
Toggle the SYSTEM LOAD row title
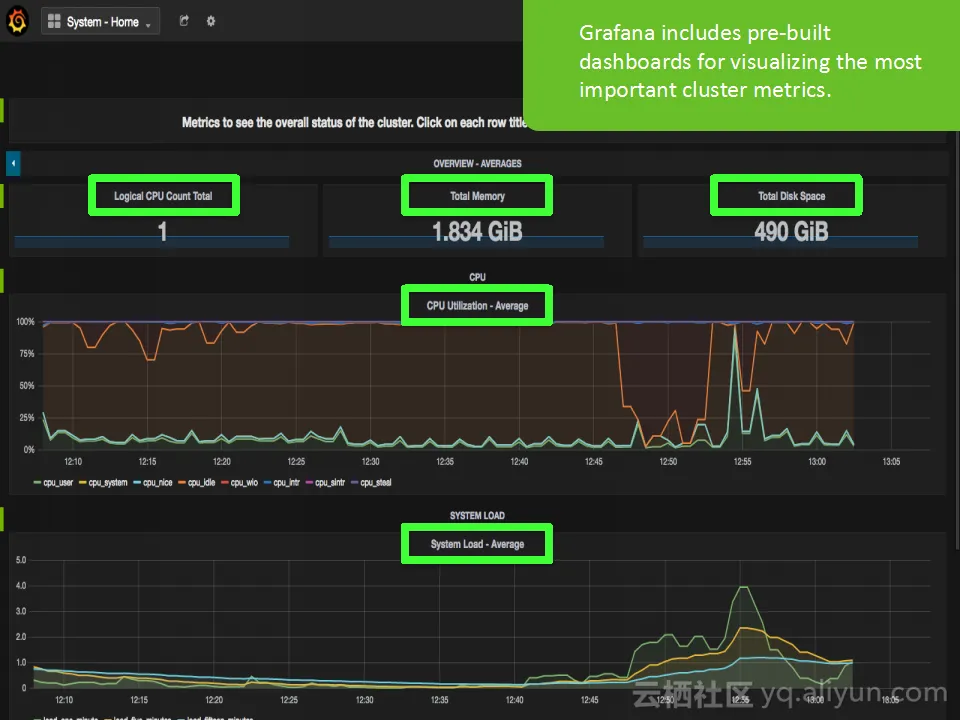coord(477,516)
